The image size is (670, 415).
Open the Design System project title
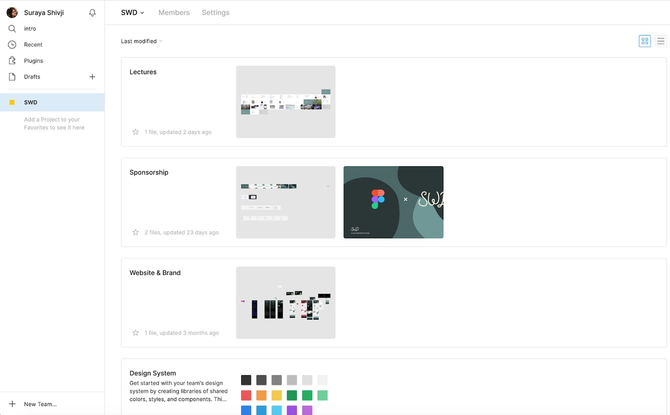click(x=153, y=373)
